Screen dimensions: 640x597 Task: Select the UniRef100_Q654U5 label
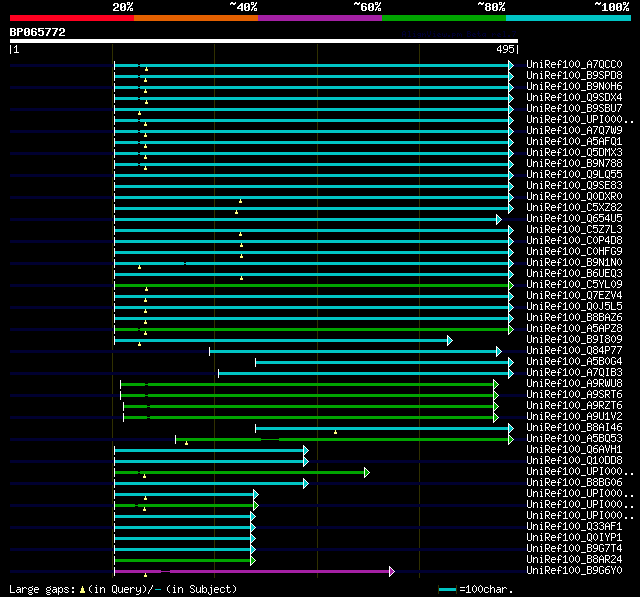[574, 219]
